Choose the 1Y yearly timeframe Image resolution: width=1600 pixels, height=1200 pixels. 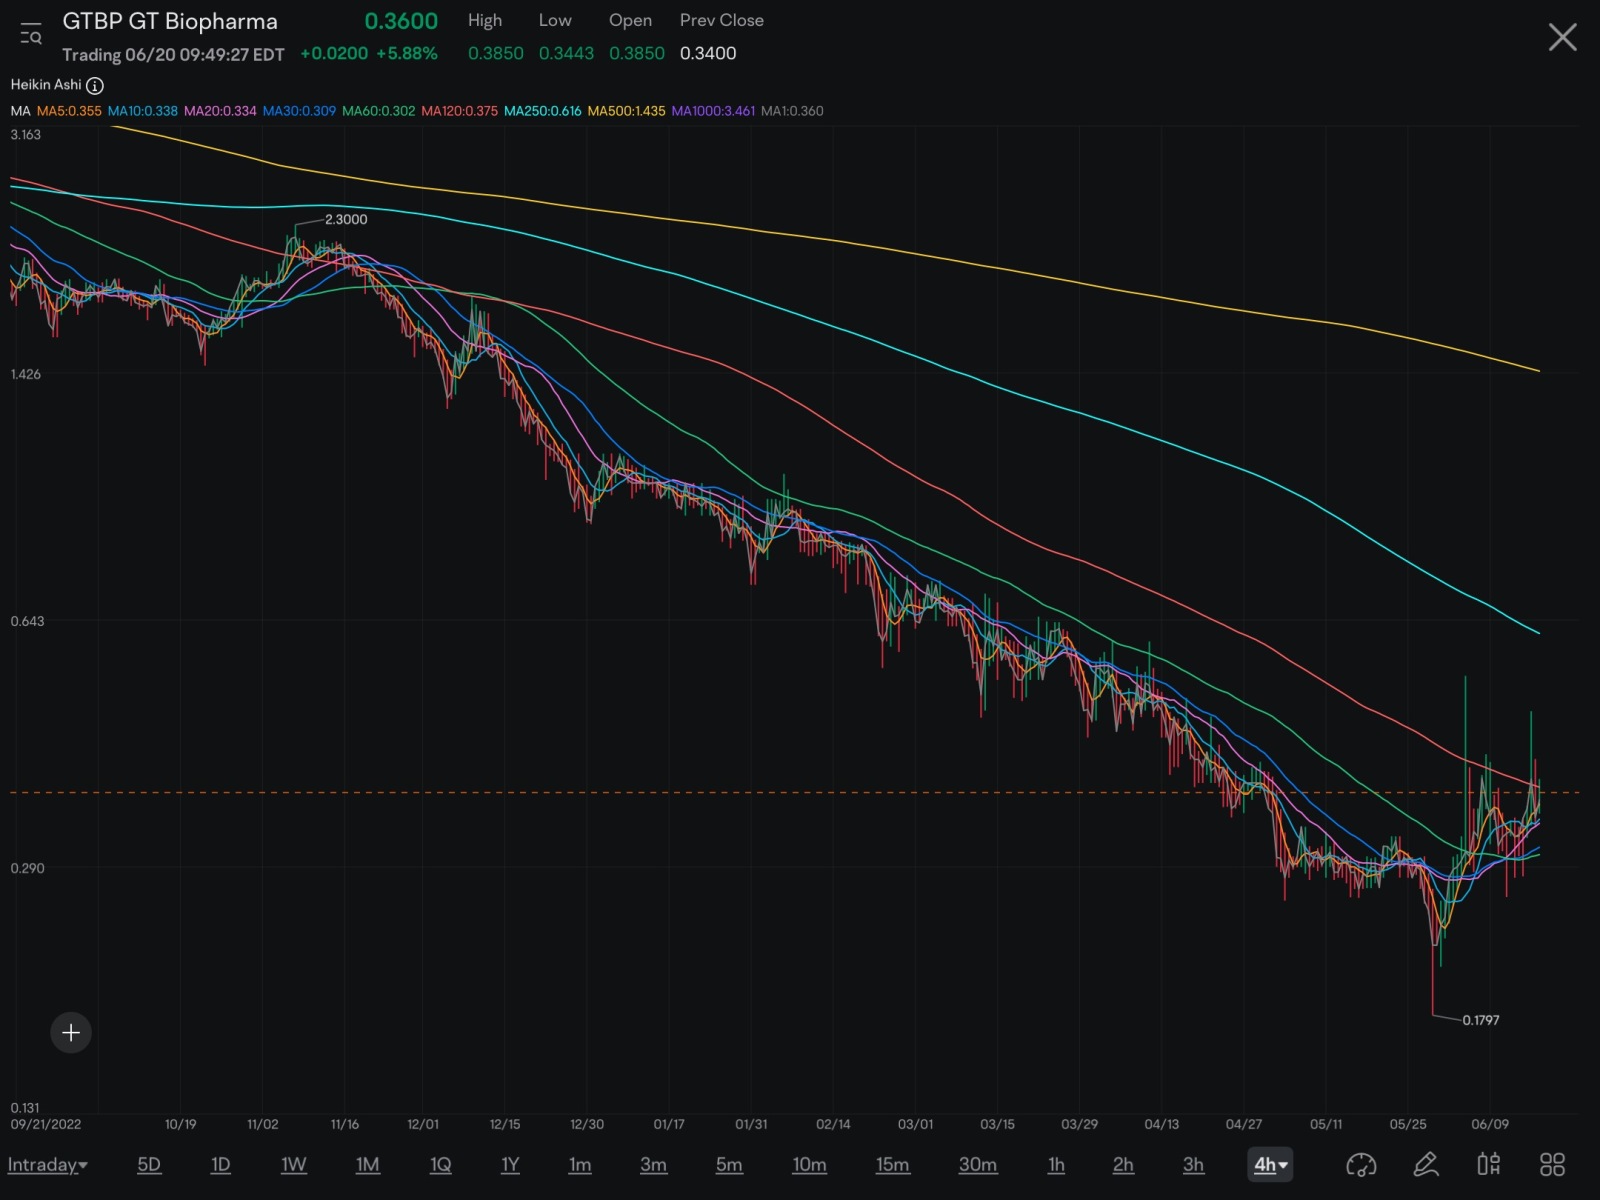pos(510,1165)
